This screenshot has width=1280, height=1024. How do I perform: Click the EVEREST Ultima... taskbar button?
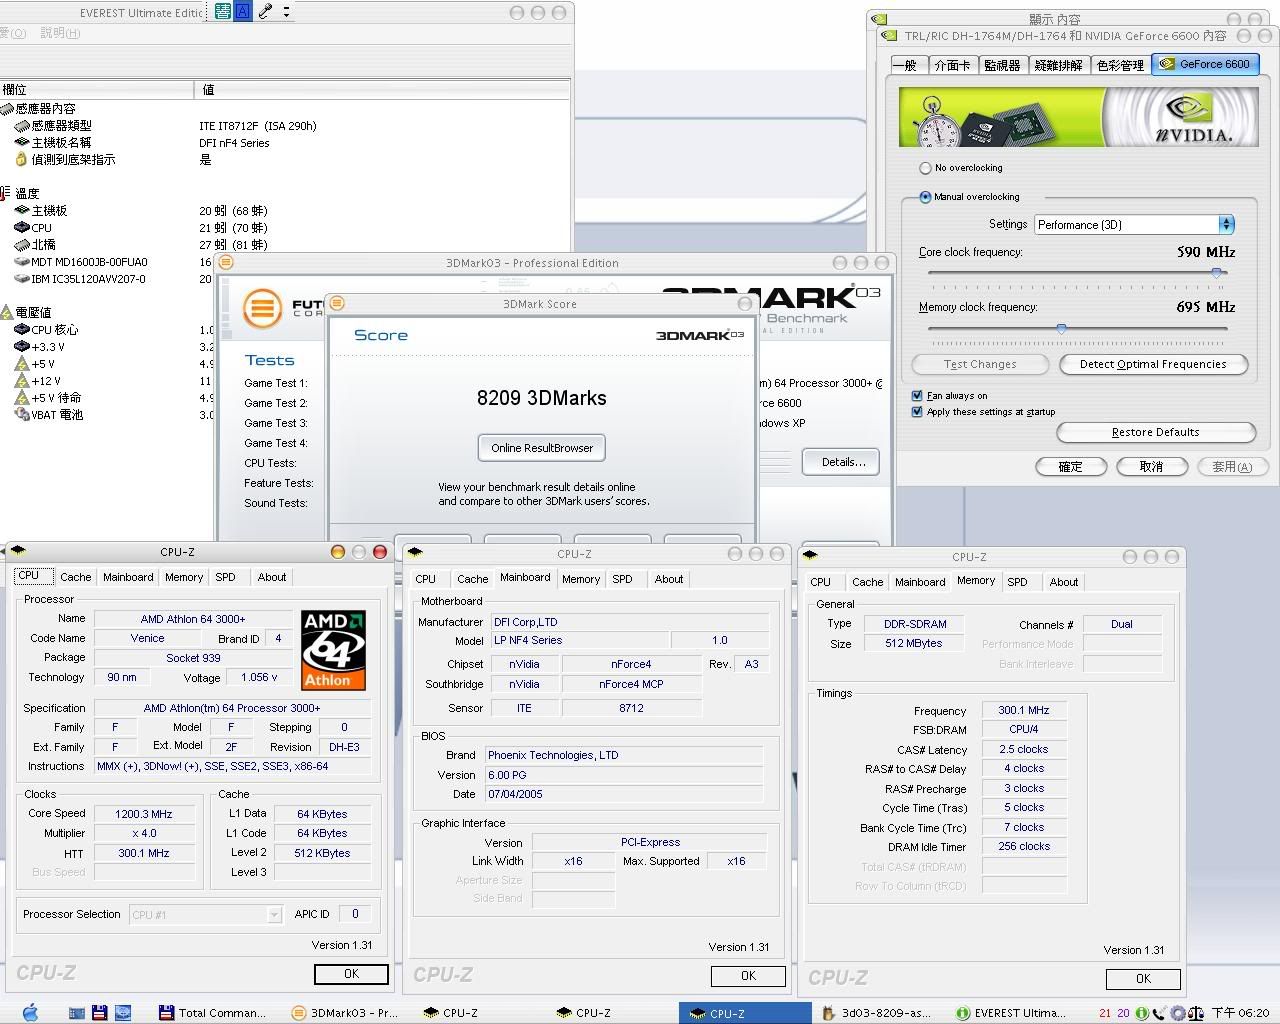click(x=1012, y=1013)
